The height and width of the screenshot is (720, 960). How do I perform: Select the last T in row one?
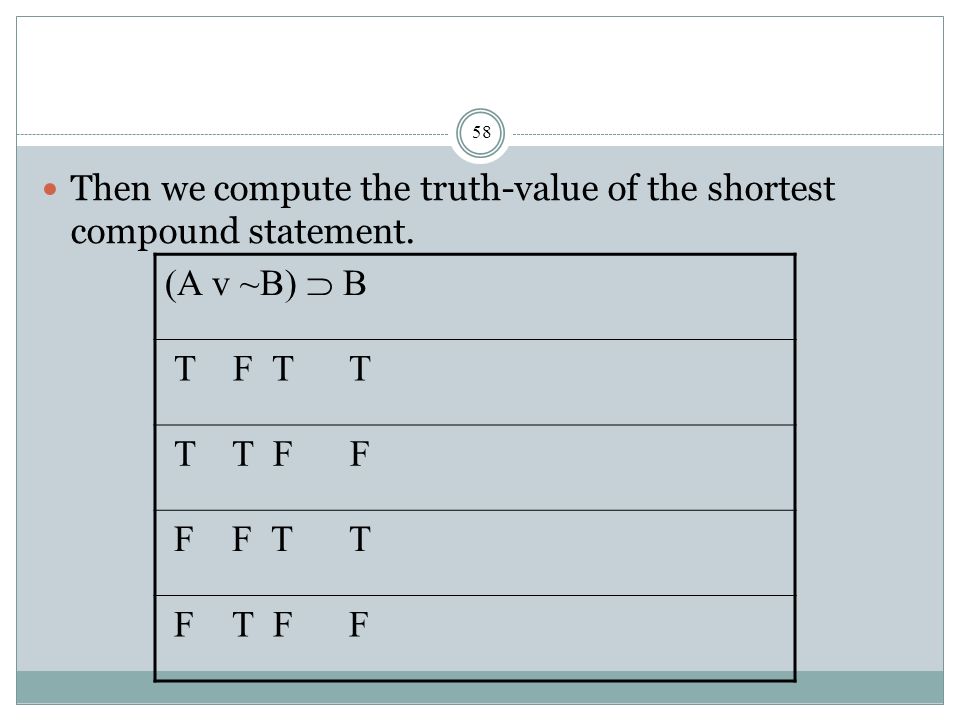[x=360, y=369]
